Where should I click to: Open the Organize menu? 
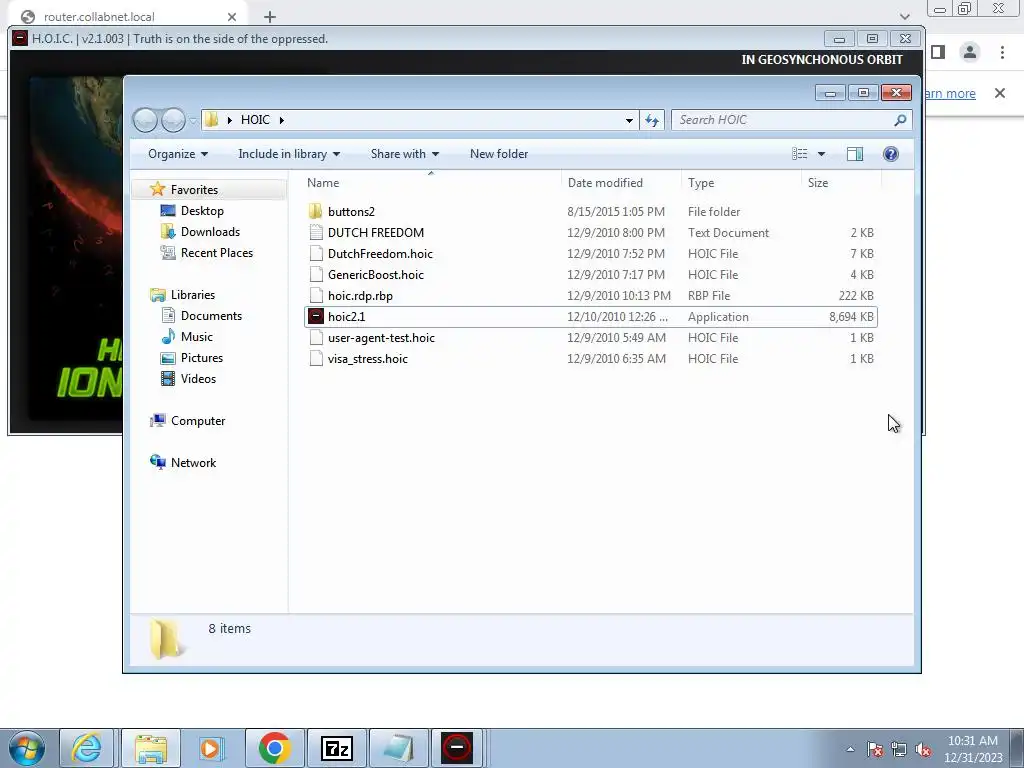pyautogui.click(x=178, y=154)
